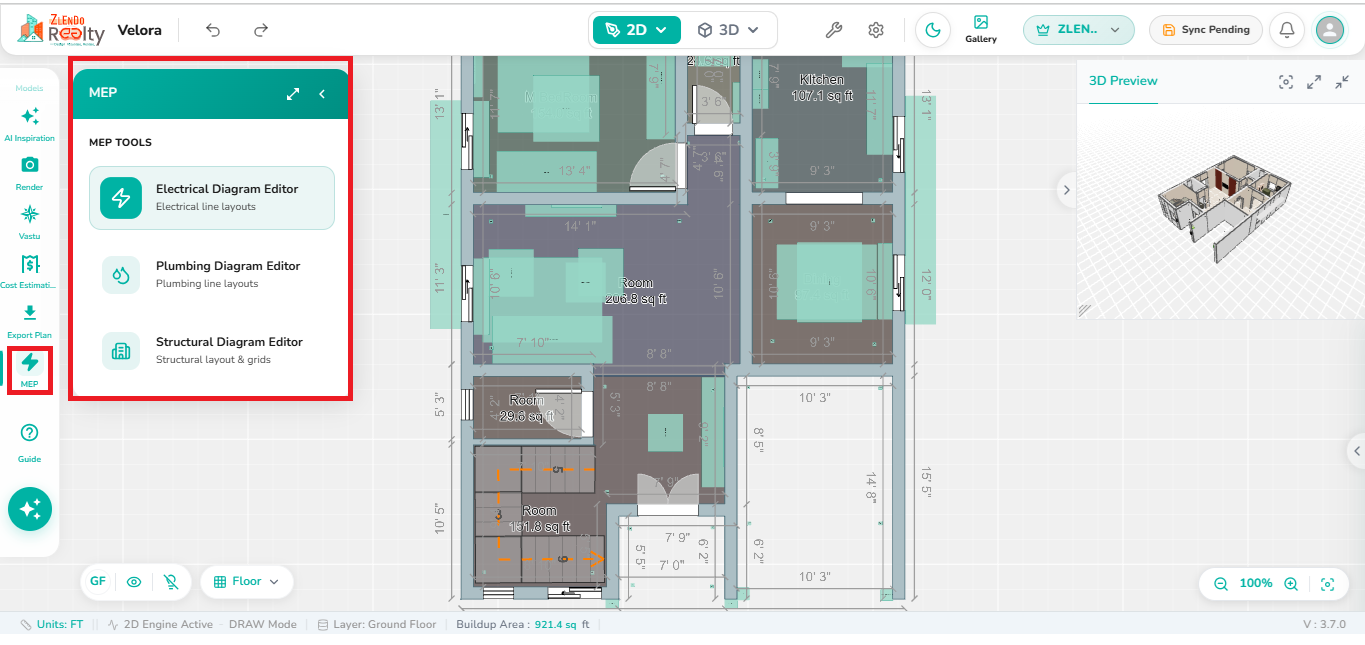Click the Units: FT status entry
The image size is (1365, 645).
tap(52, 624)
